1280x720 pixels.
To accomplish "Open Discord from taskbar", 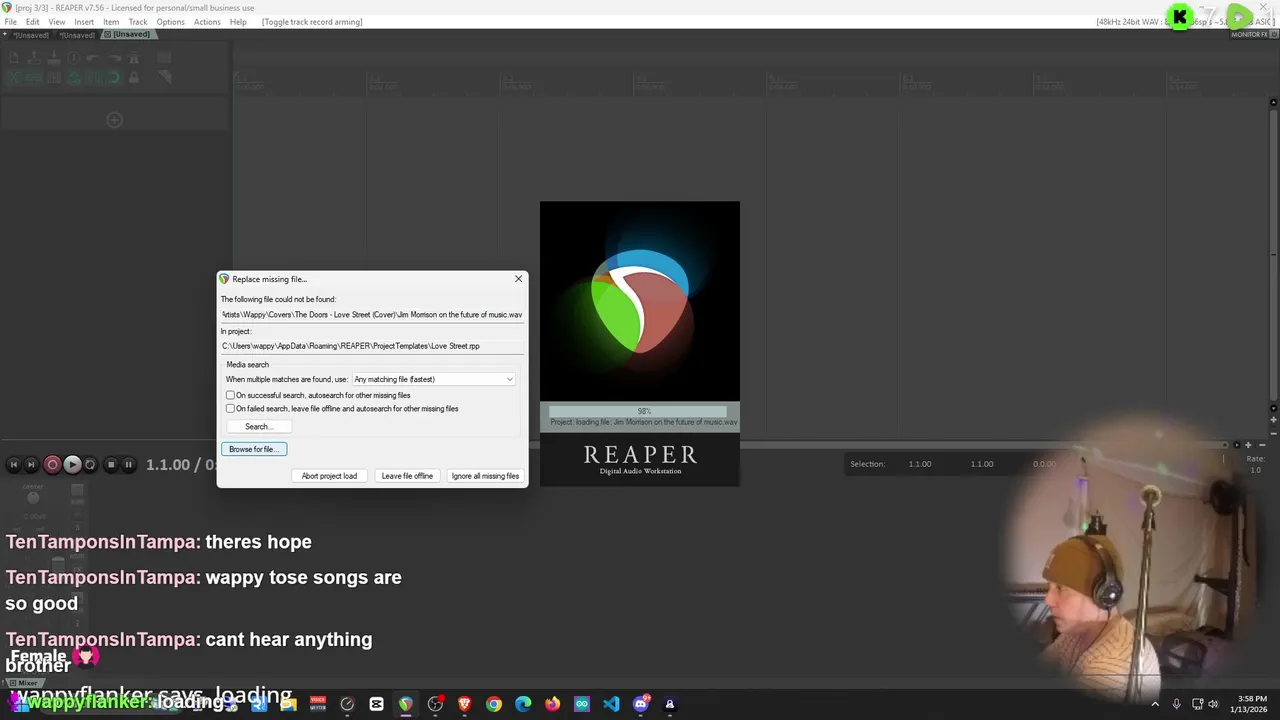I will click(x=641, y=704).
